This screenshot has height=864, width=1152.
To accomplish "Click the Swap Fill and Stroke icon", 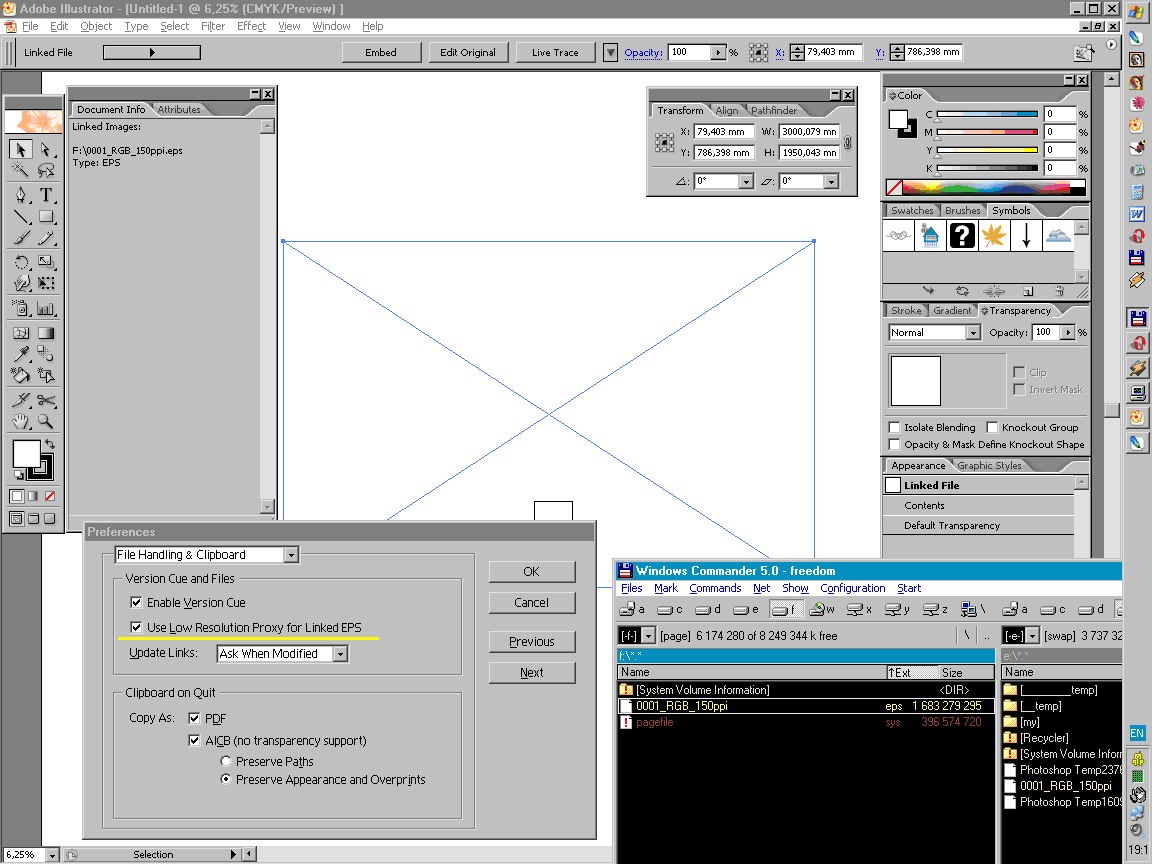I will (49, 444).
